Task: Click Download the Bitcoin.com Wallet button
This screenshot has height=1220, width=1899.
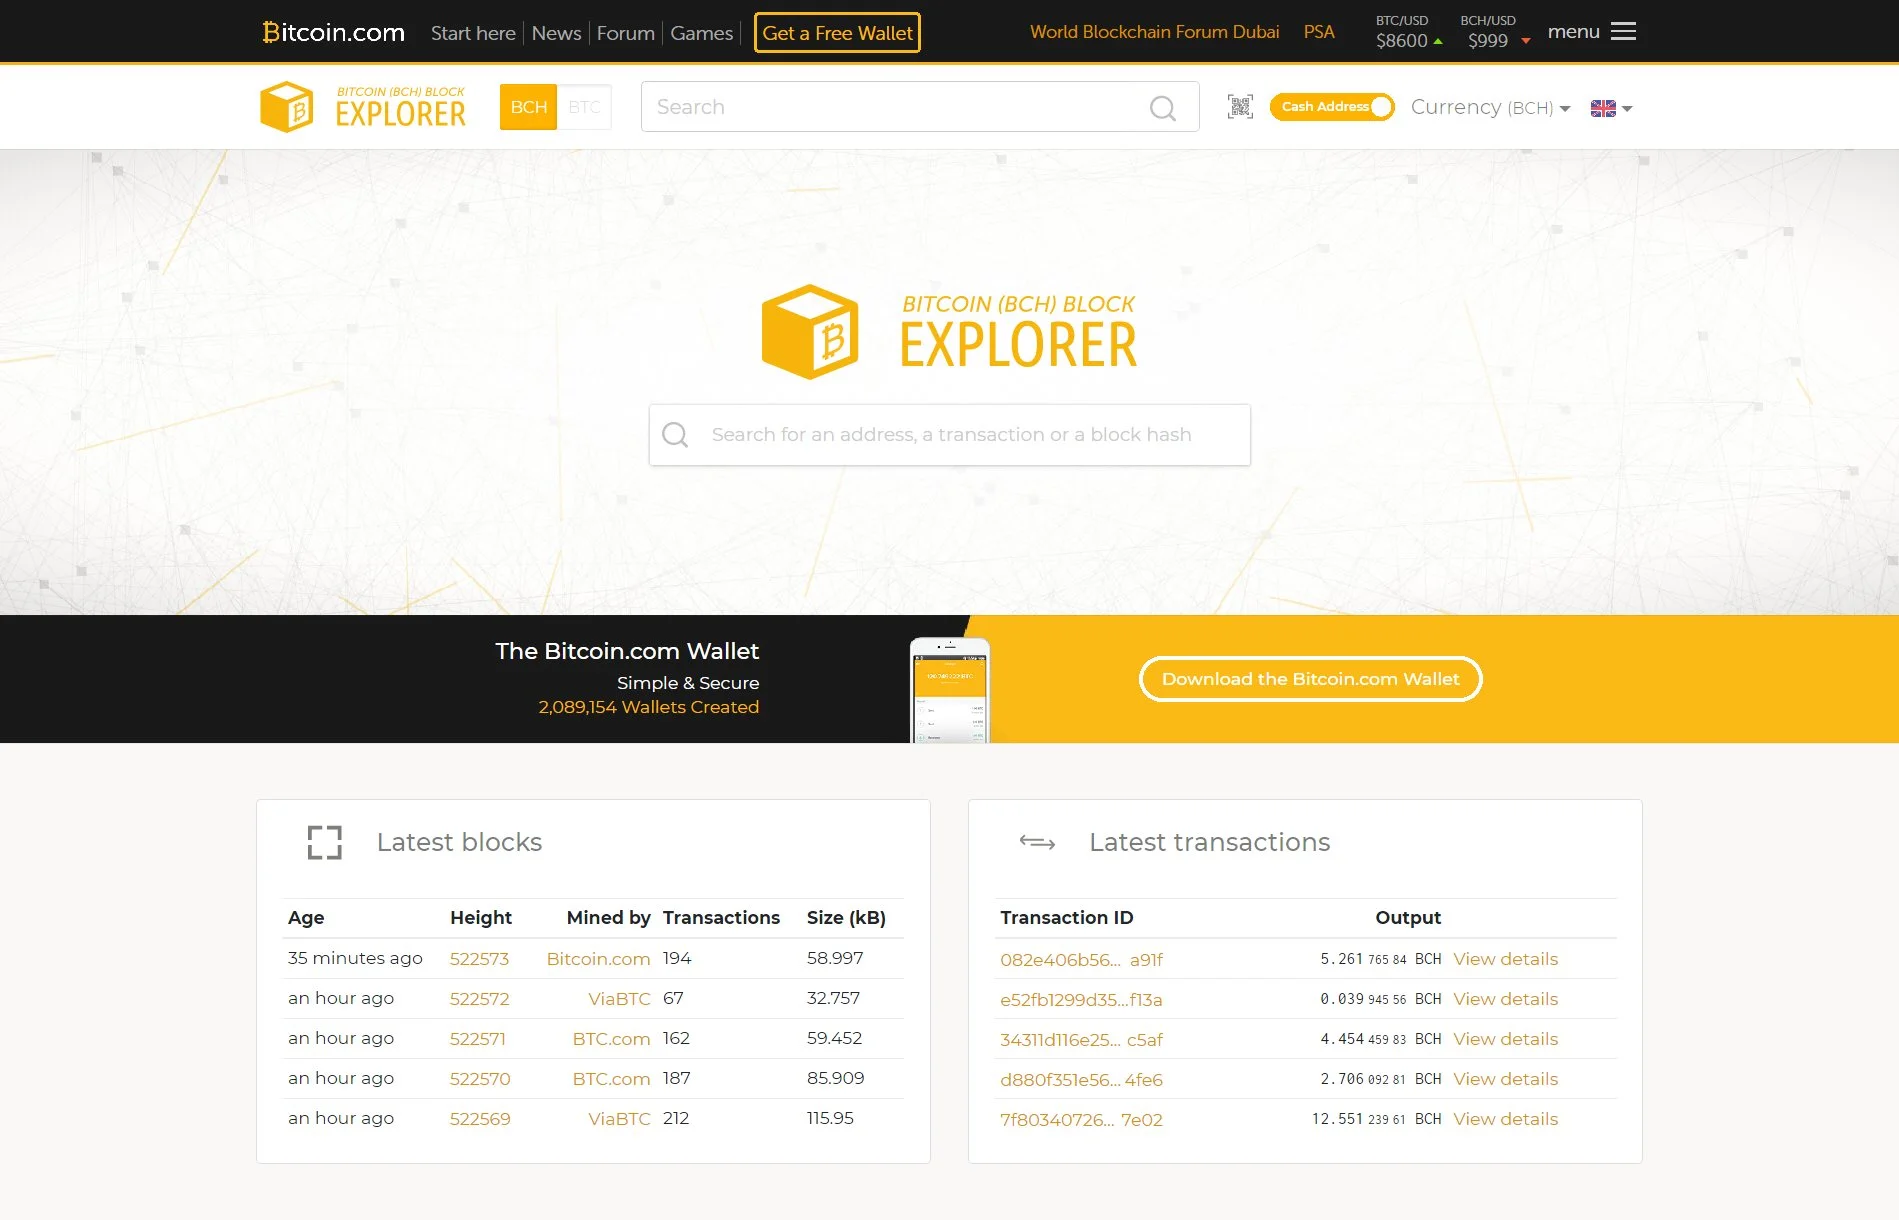Action: 1310,679
